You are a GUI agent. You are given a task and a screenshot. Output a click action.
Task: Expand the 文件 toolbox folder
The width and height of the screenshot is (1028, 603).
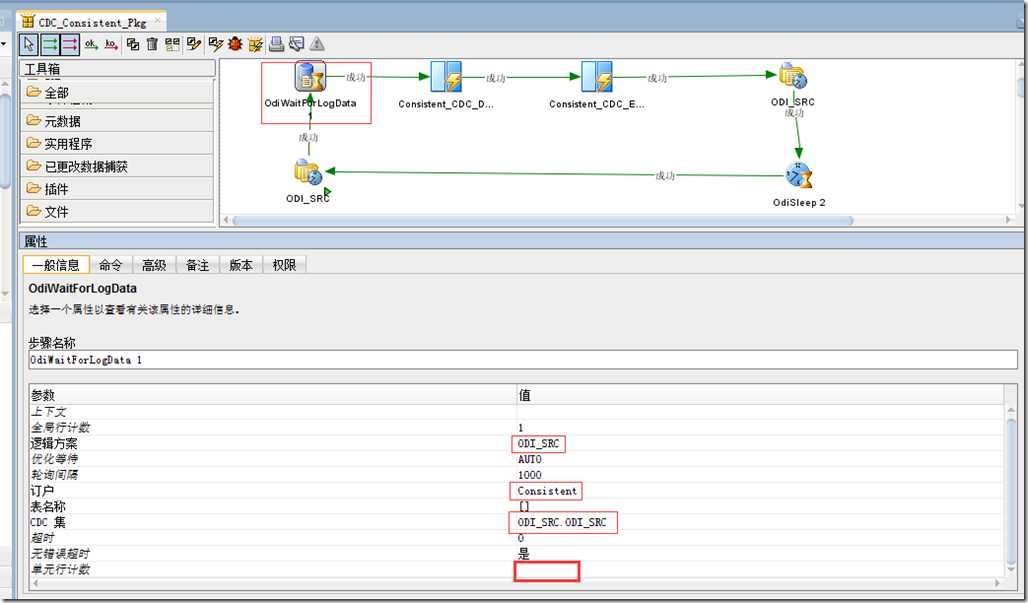tap(117, 211)
